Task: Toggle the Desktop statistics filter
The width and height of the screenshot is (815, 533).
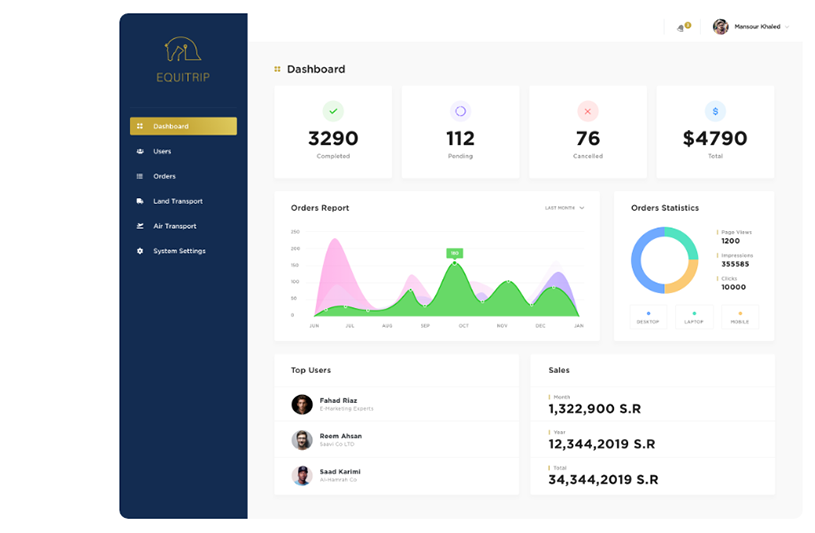Action: click(648, 317)
